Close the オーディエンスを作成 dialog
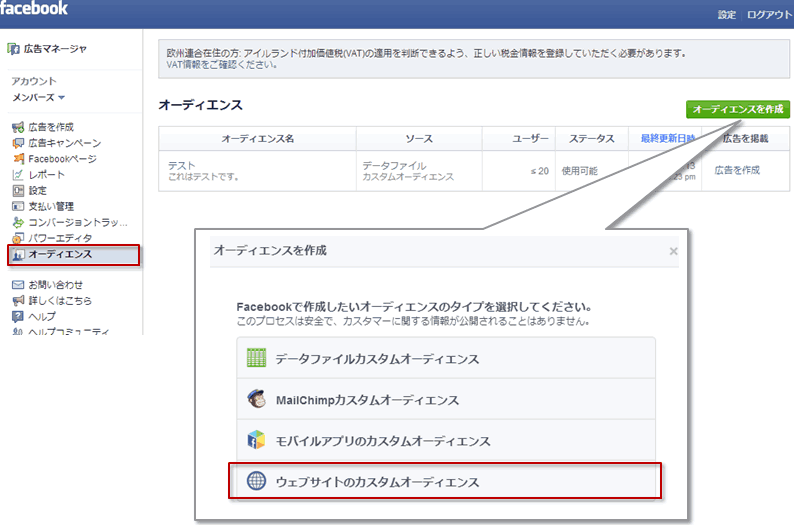 click(673, 252)
